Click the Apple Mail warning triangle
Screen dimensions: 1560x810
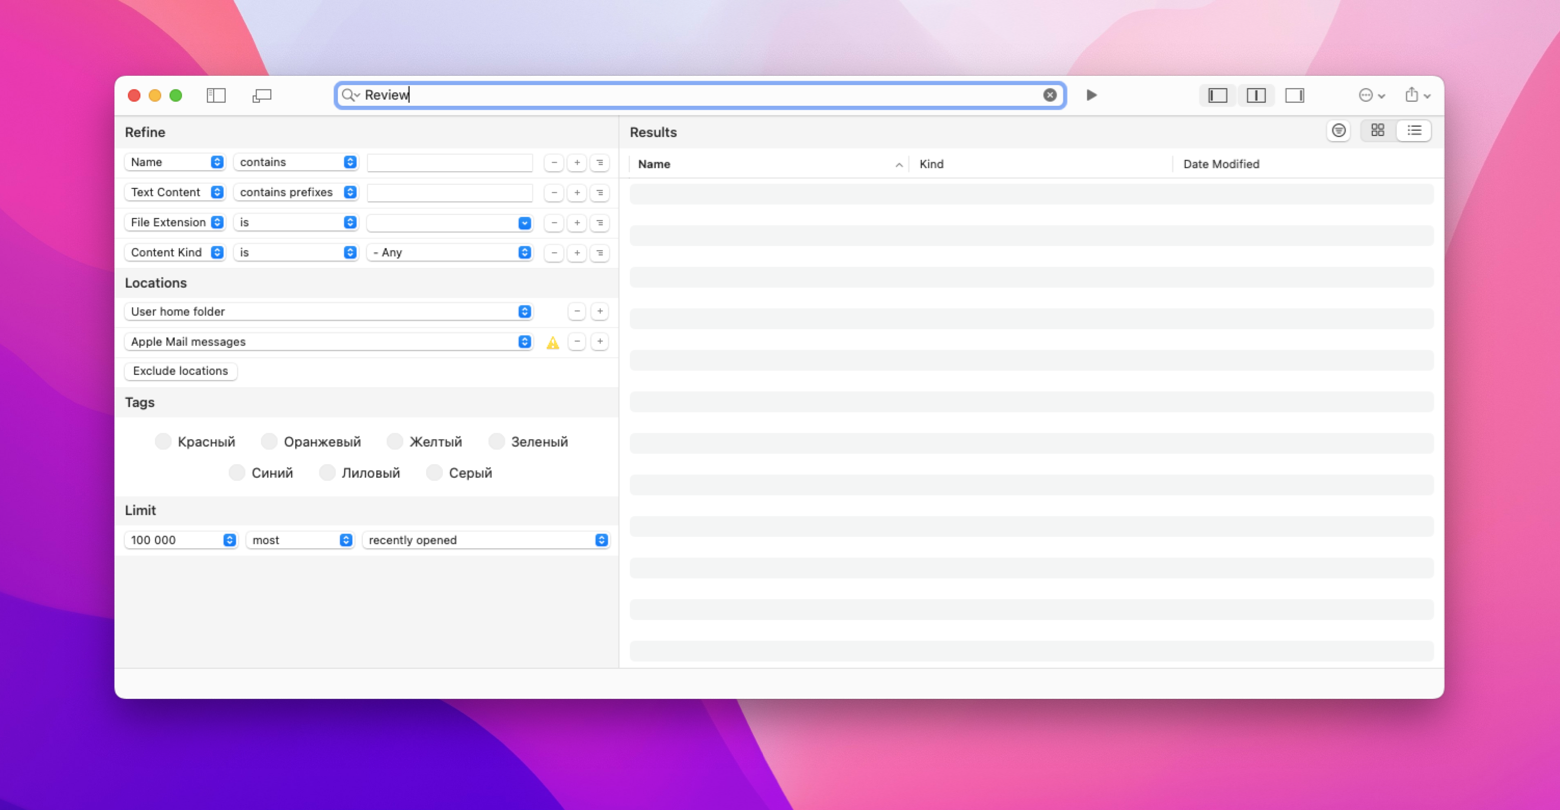tap(553, 342)
